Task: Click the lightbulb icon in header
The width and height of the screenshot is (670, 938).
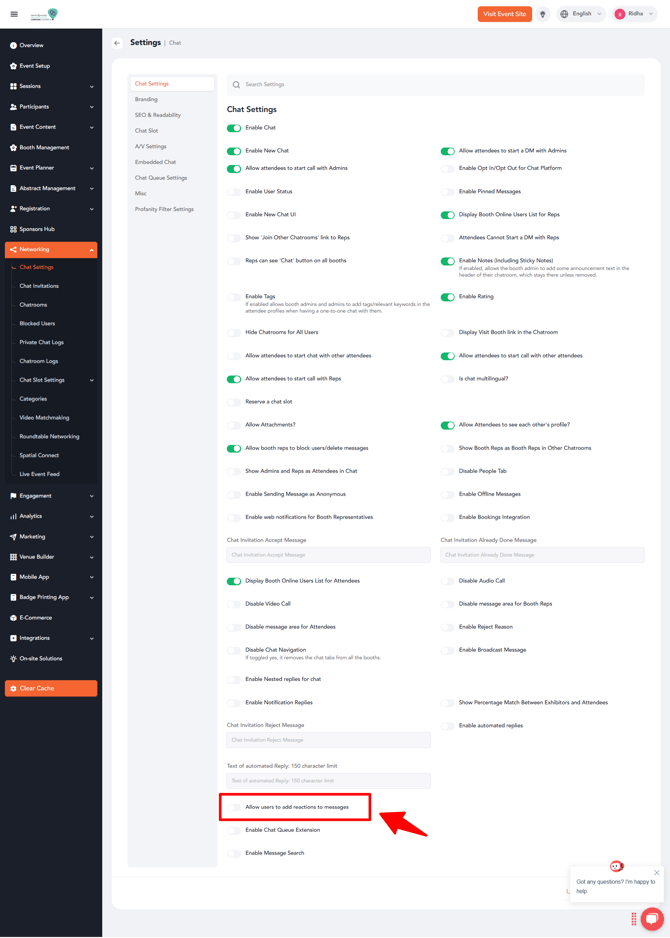Action: pyautogui.click(x=543, y=14)
